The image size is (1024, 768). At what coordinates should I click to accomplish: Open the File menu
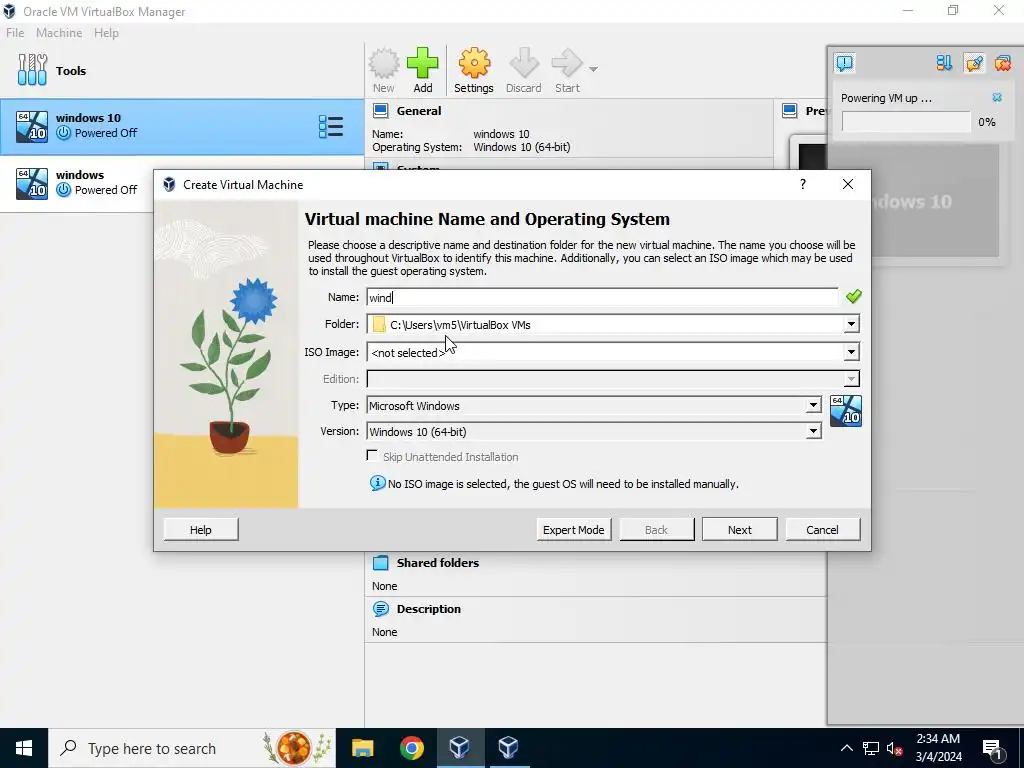pos(15,33)
